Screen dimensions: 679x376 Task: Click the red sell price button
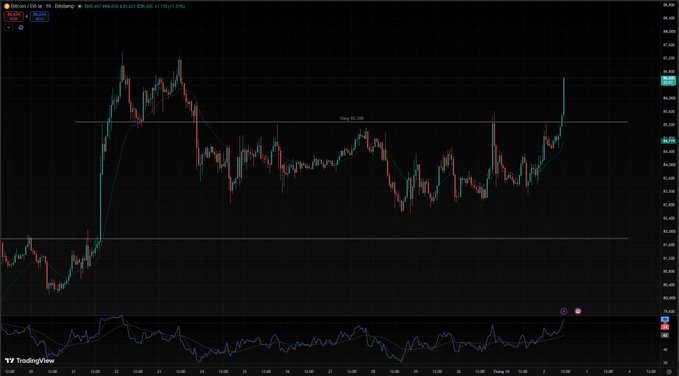coord(13,16)
